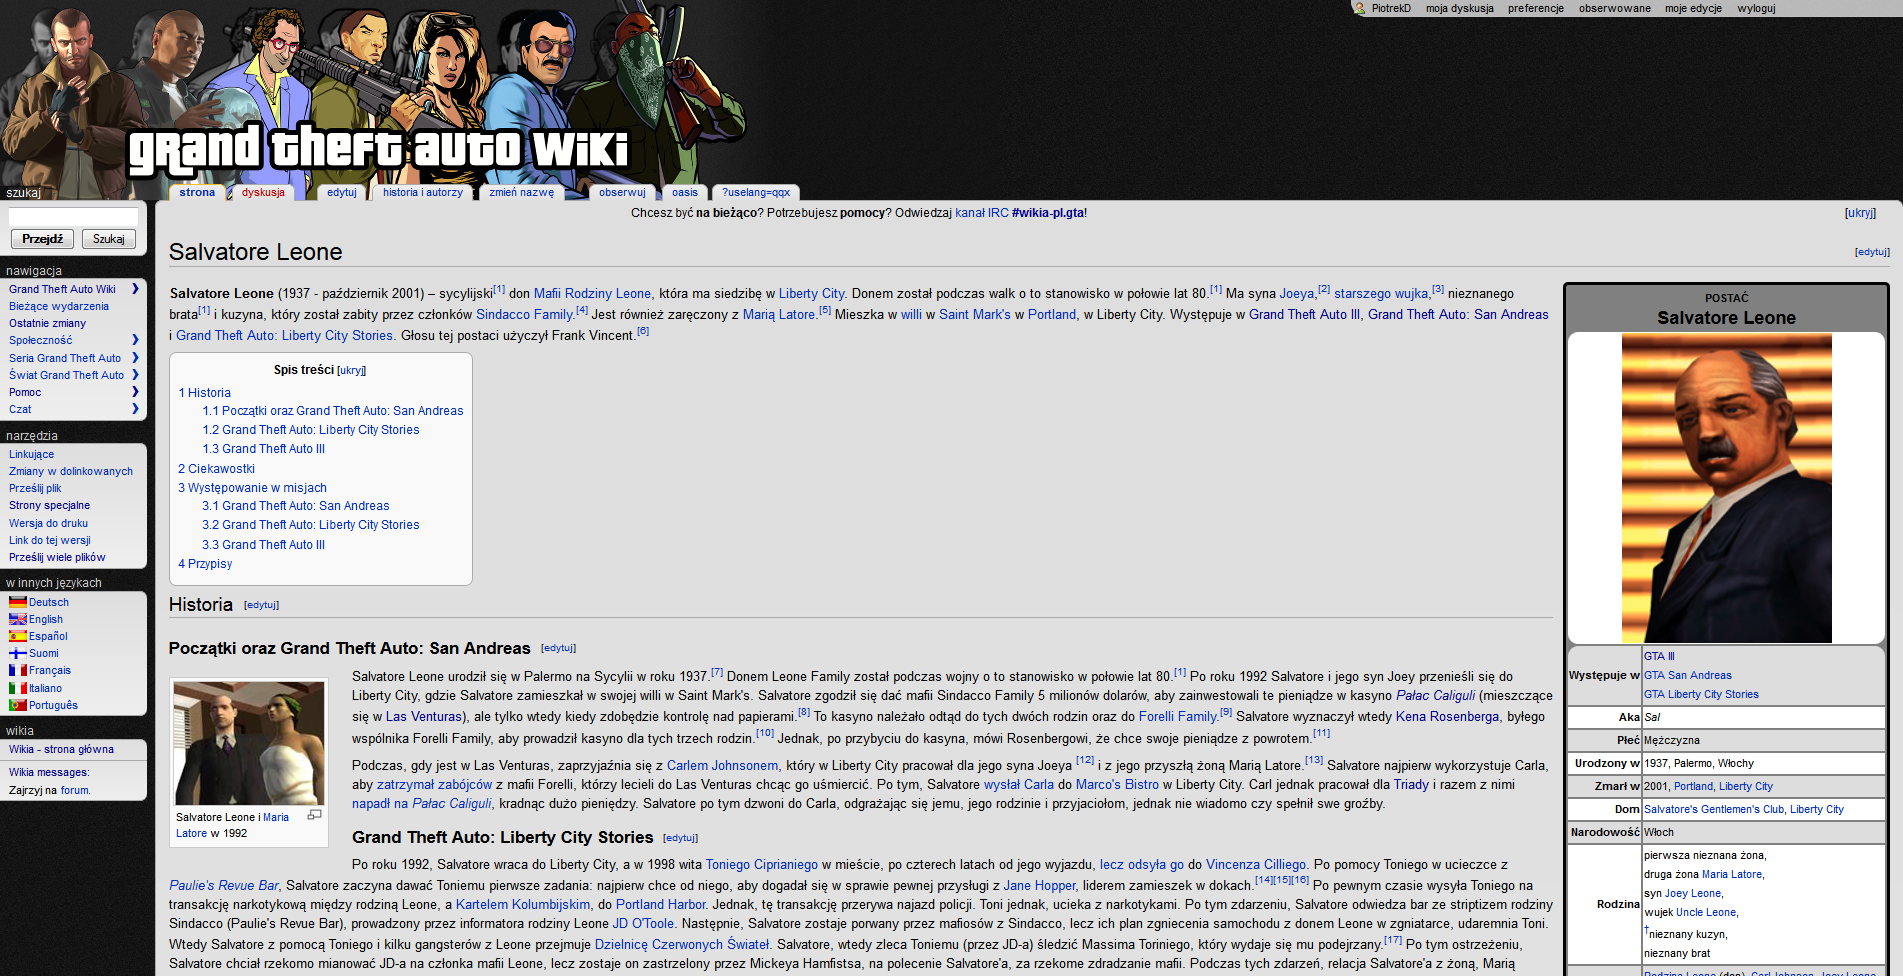
Task: Open Ostatnie zmiany in navigation
Action: tap(47, 323)
